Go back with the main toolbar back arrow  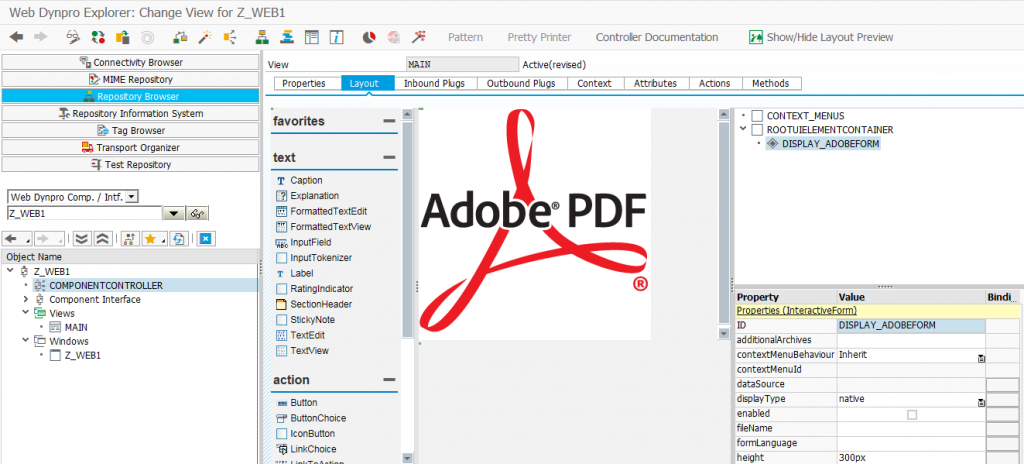point(16,37)
